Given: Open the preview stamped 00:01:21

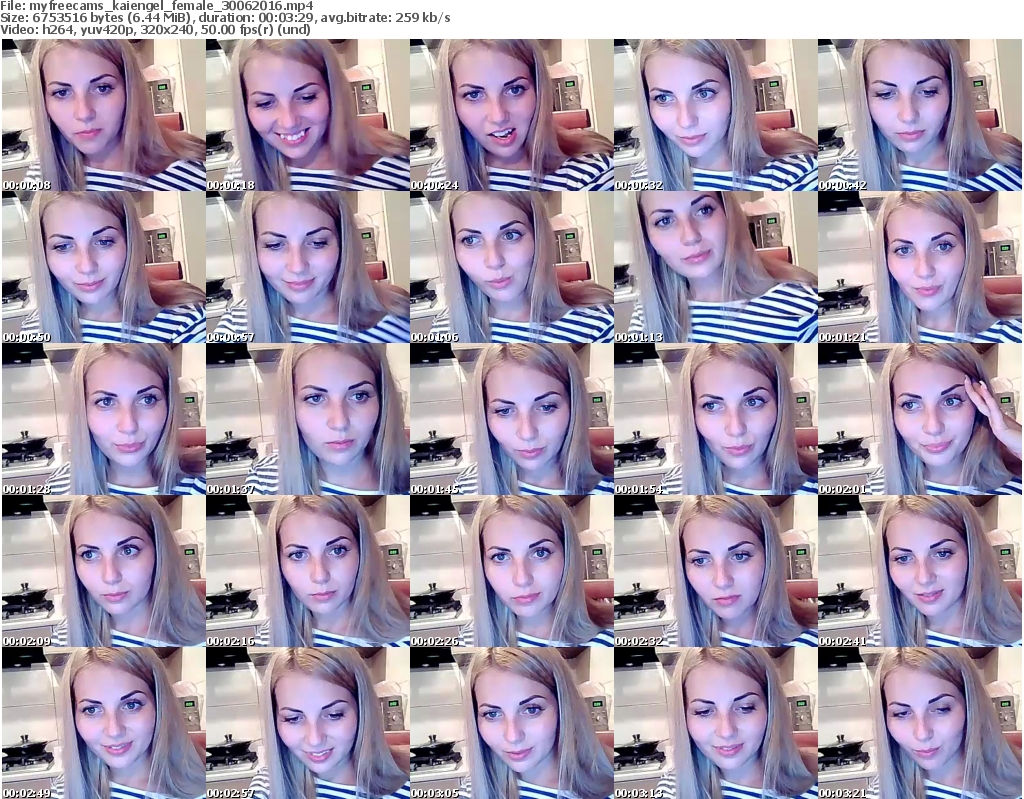Looking at the screenshot, I should (920, 267).
